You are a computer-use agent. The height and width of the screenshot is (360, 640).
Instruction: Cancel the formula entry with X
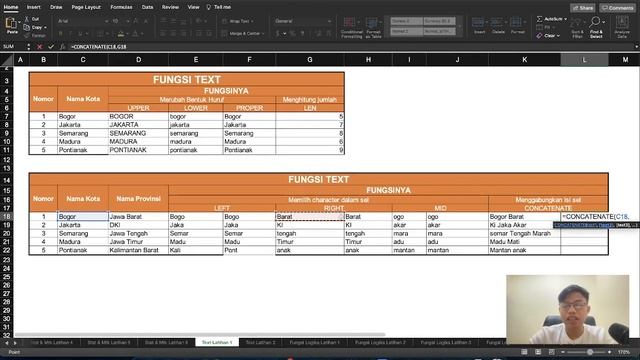pos(40,47)
